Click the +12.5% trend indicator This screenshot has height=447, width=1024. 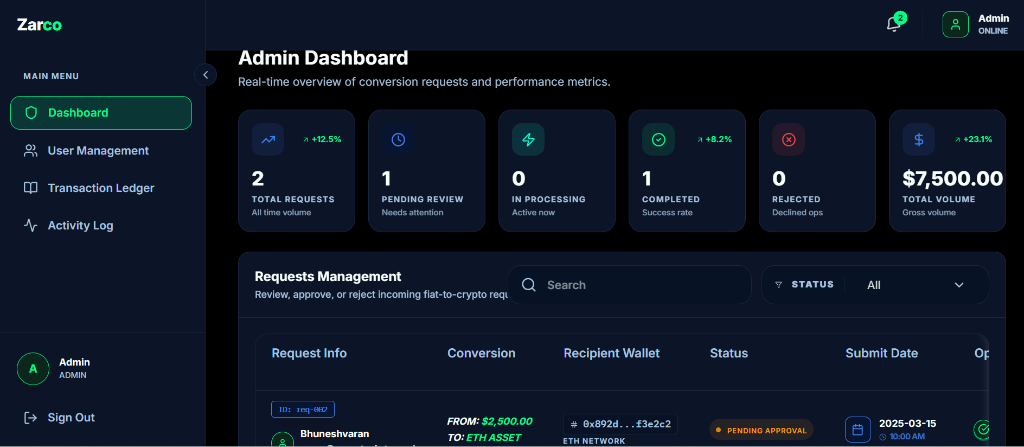tap(322, 139)
